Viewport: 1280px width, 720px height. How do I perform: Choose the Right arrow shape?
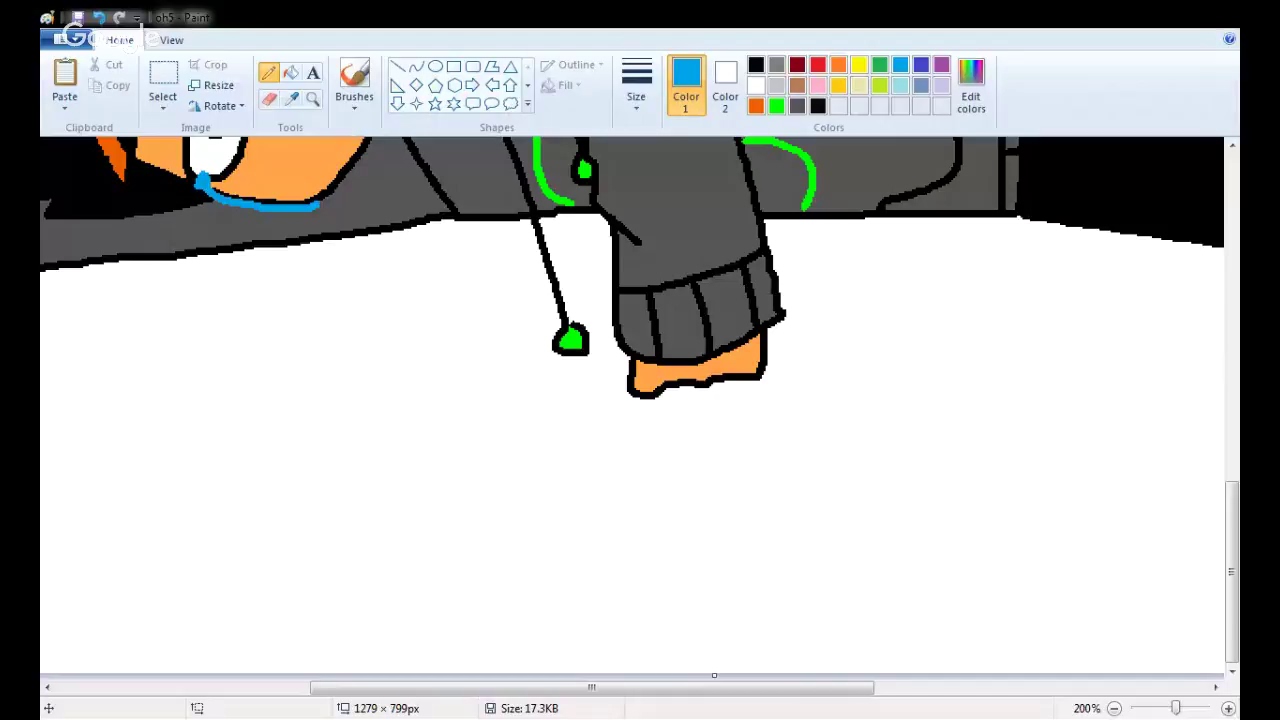pos(473,85)
